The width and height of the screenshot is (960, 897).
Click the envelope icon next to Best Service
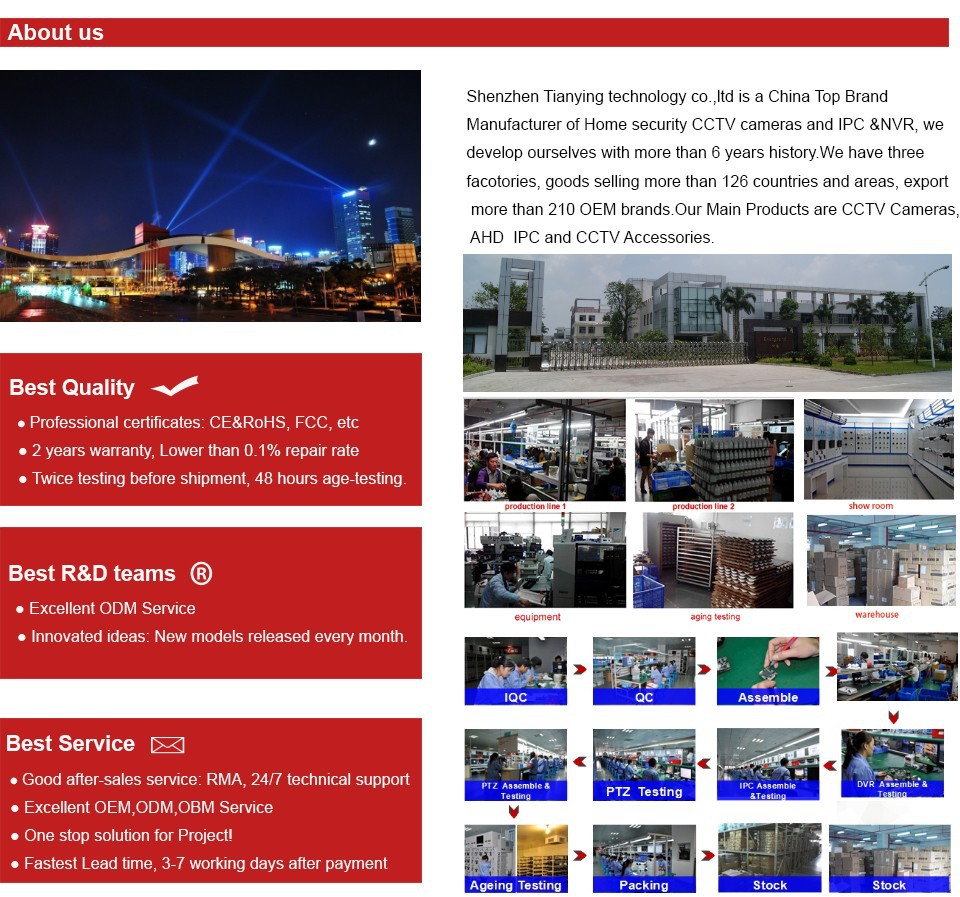(x=167, y=744)
